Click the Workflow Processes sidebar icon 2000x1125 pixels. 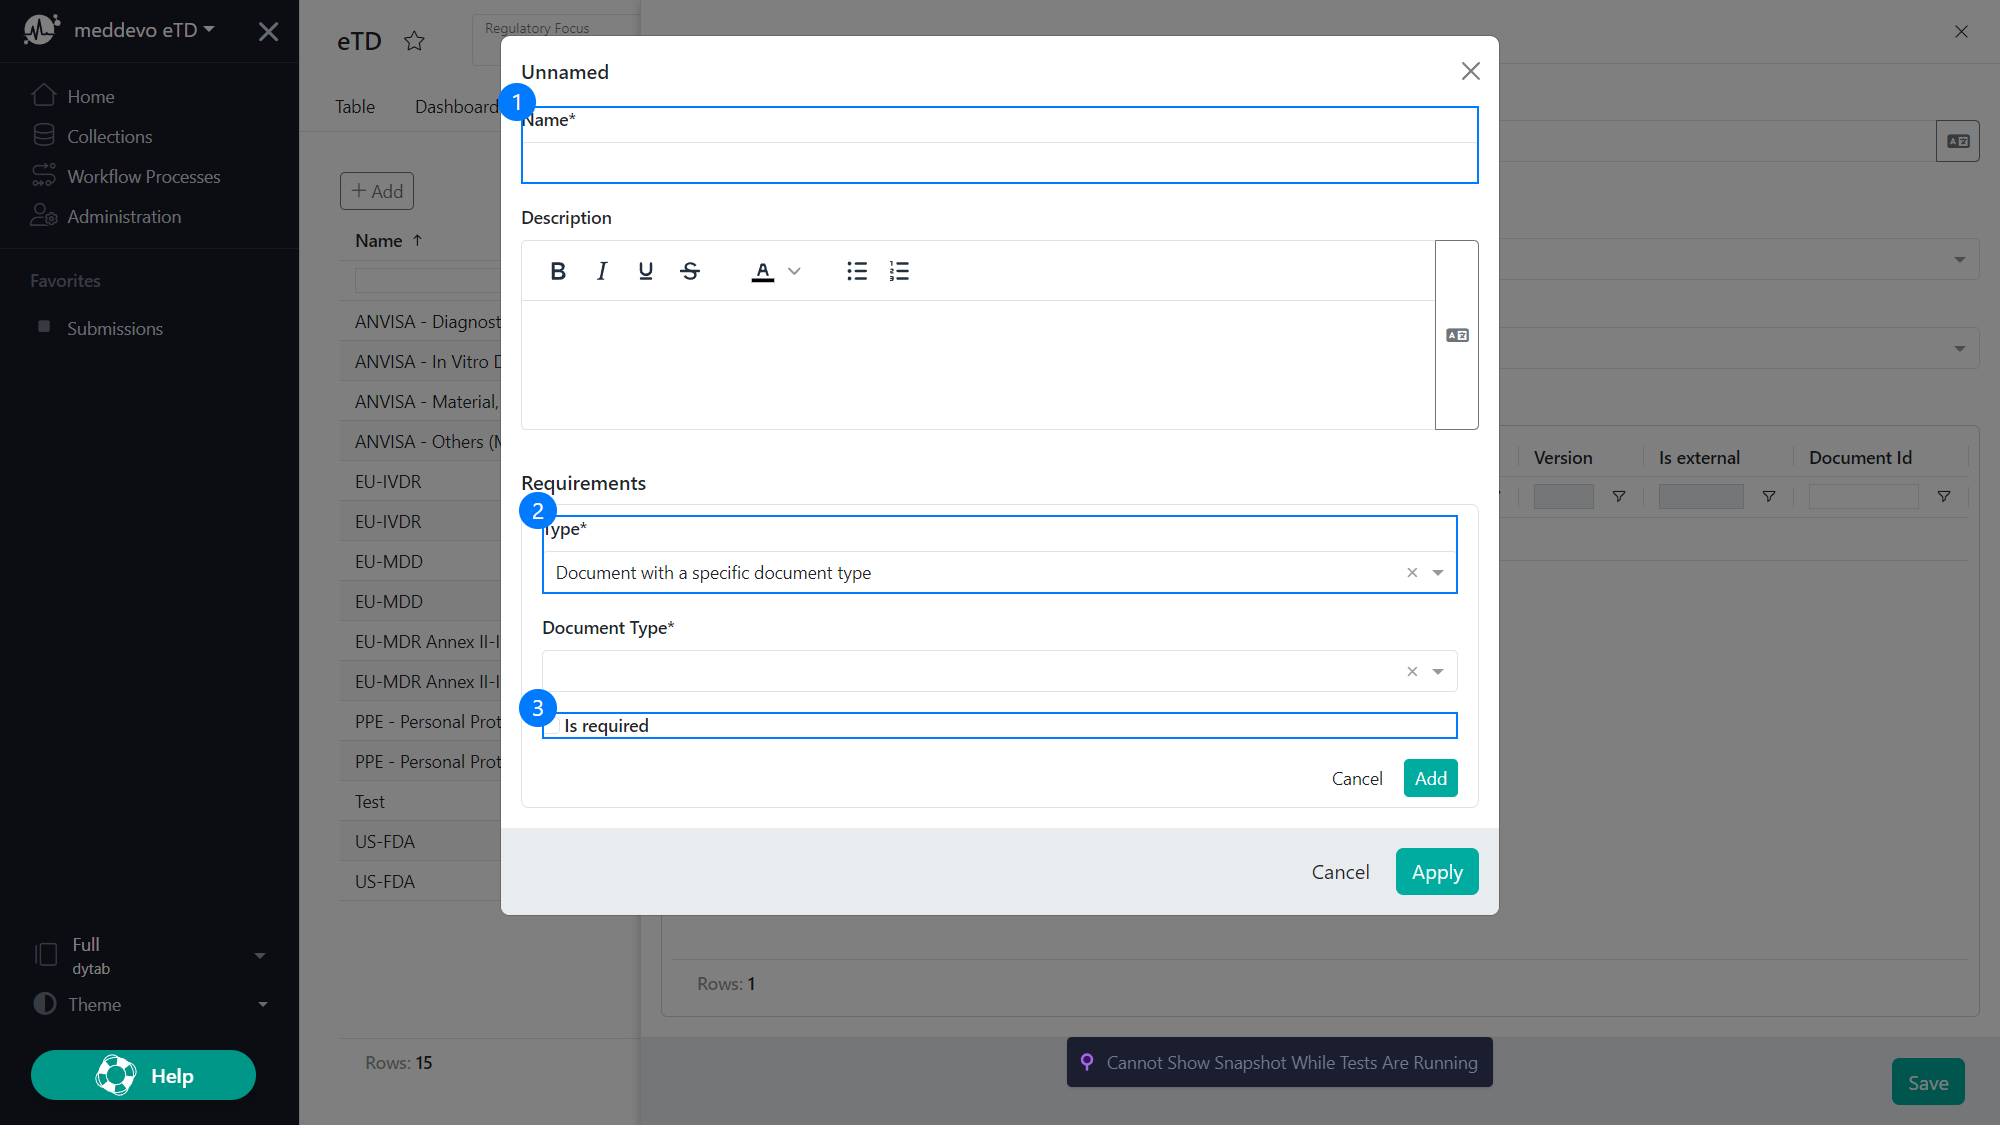(44, 176)
